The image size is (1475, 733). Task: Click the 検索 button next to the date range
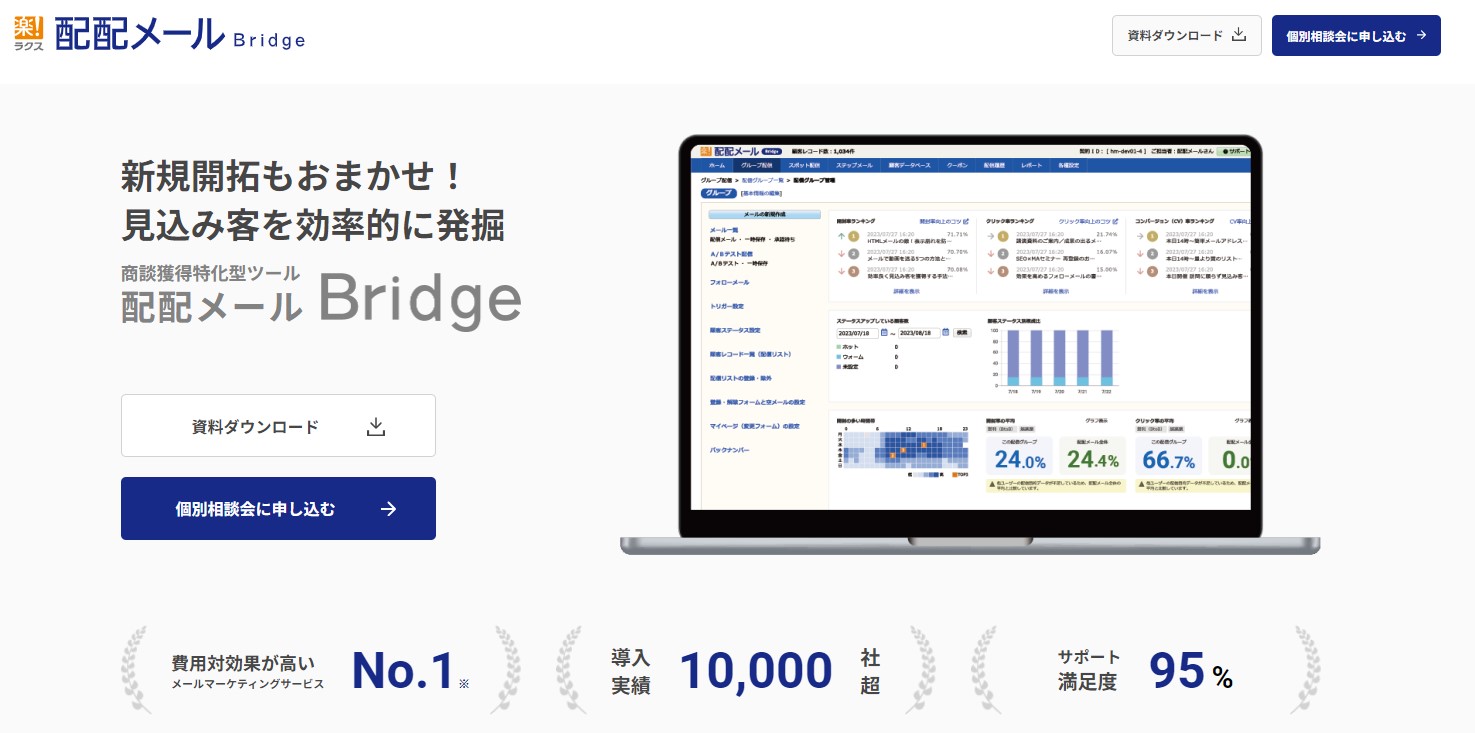click(962, 333)
